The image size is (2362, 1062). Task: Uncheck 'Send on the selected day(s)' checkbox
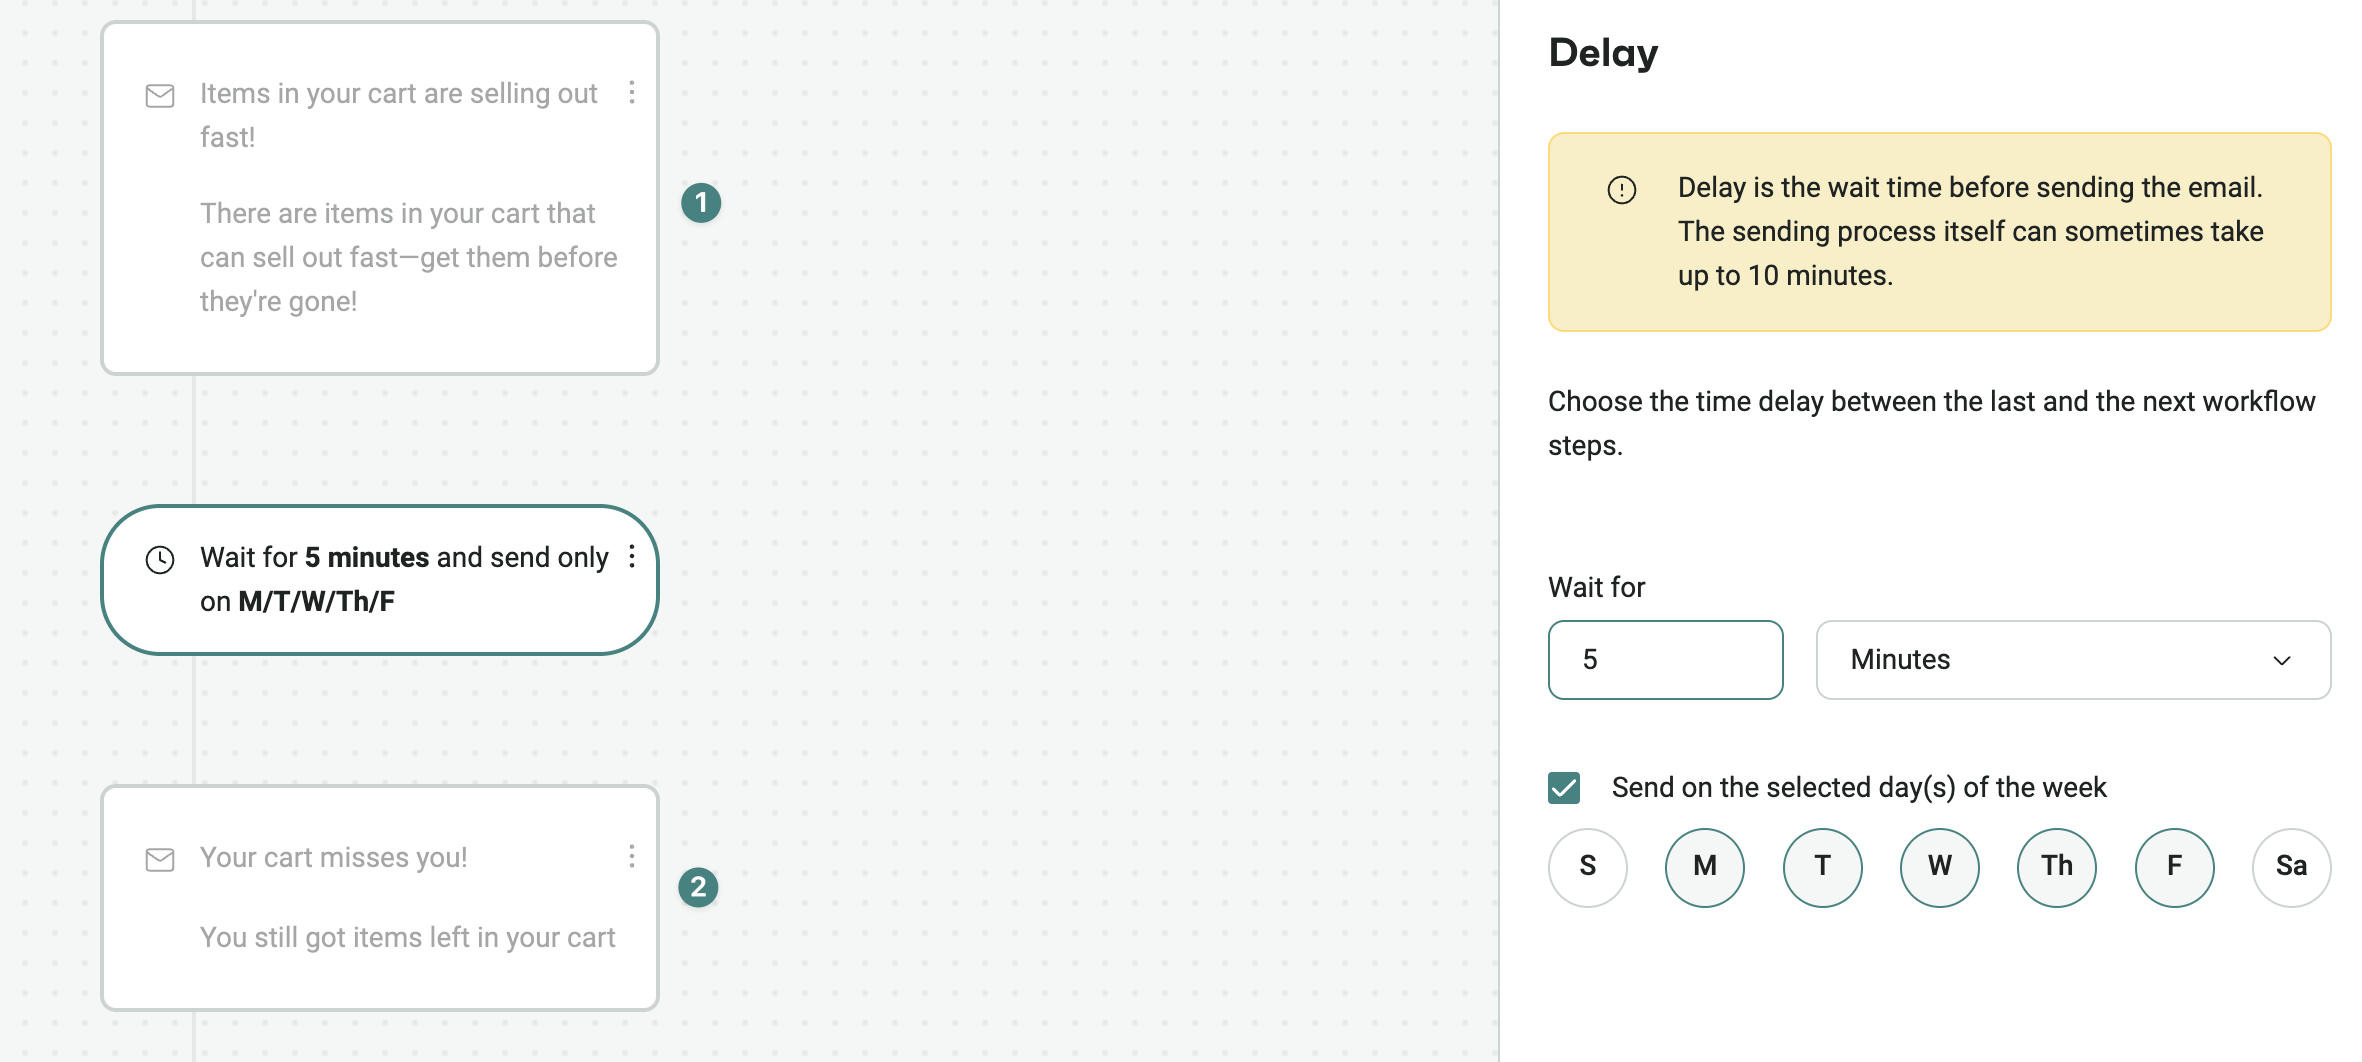tap(1564, 788)
